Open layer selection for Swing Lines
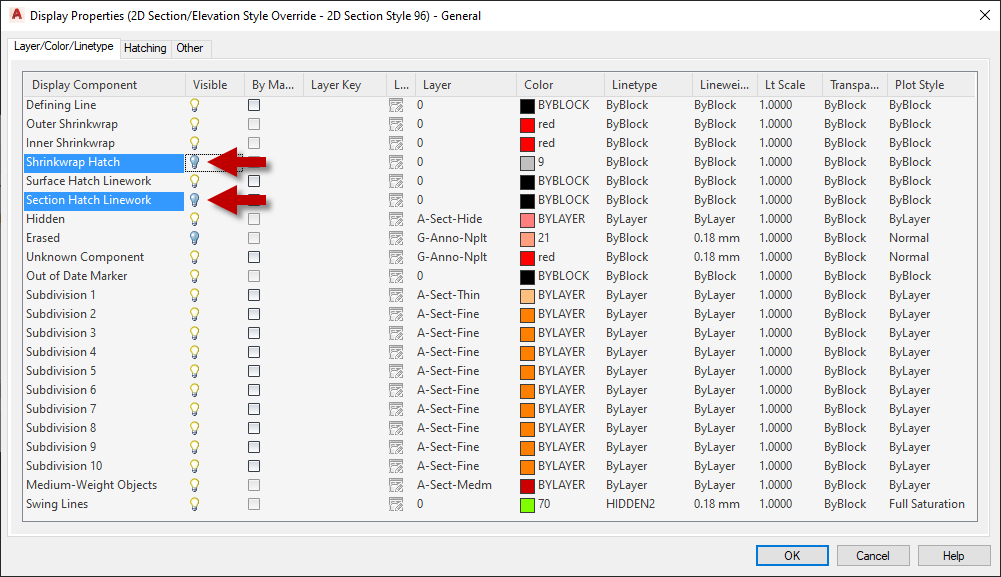This screenshot has width=1001, height=577. click(398, 503)
